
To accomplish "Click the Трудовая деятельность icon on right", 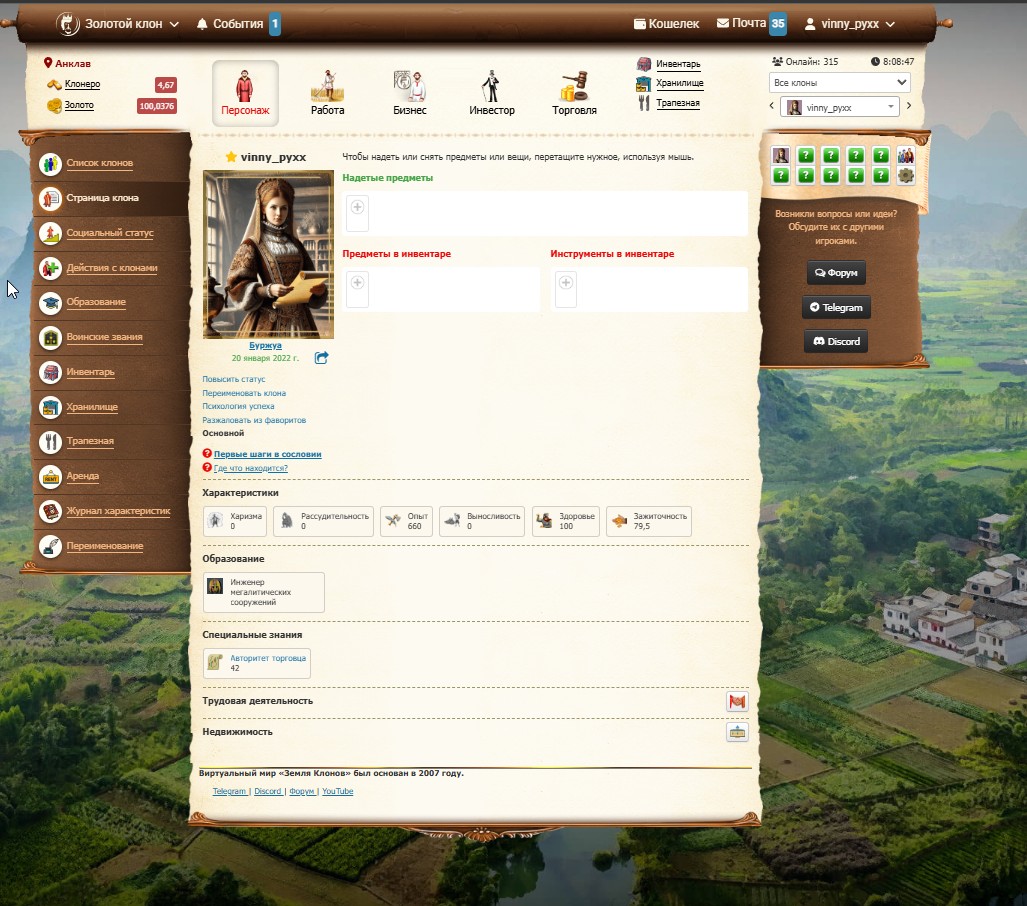I will click(737, 702).
